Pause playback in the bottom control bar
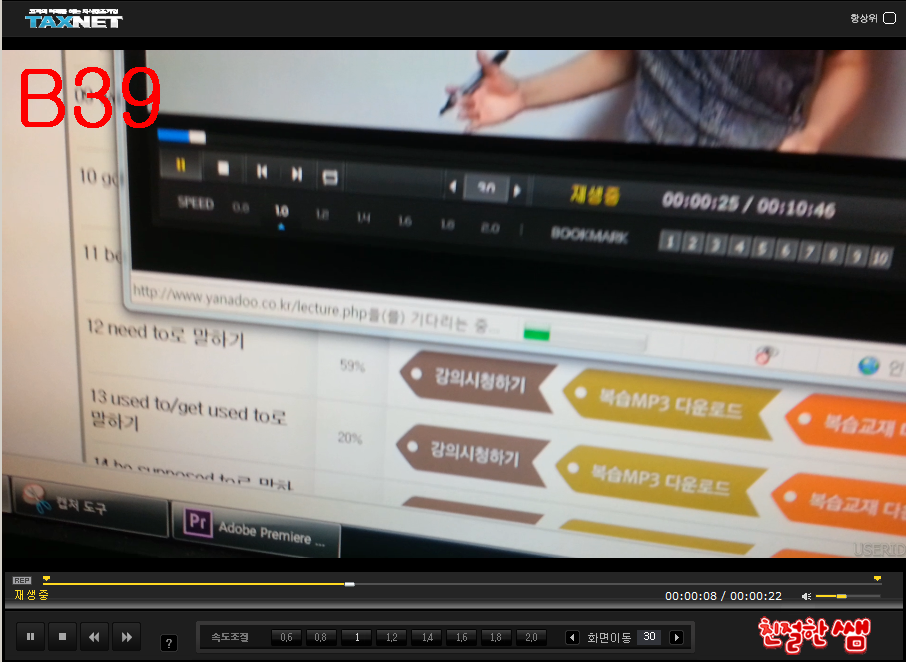The image size is (906, 662). pos(31,637)
